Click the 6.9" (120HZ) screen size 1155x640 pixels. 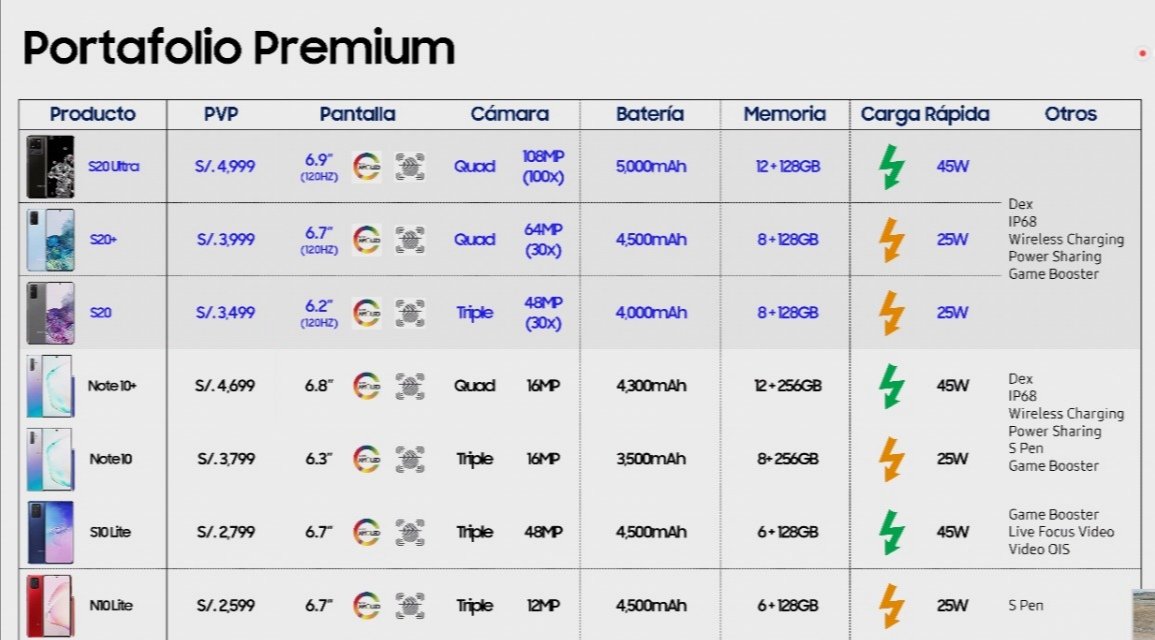(x=319, y=167)
